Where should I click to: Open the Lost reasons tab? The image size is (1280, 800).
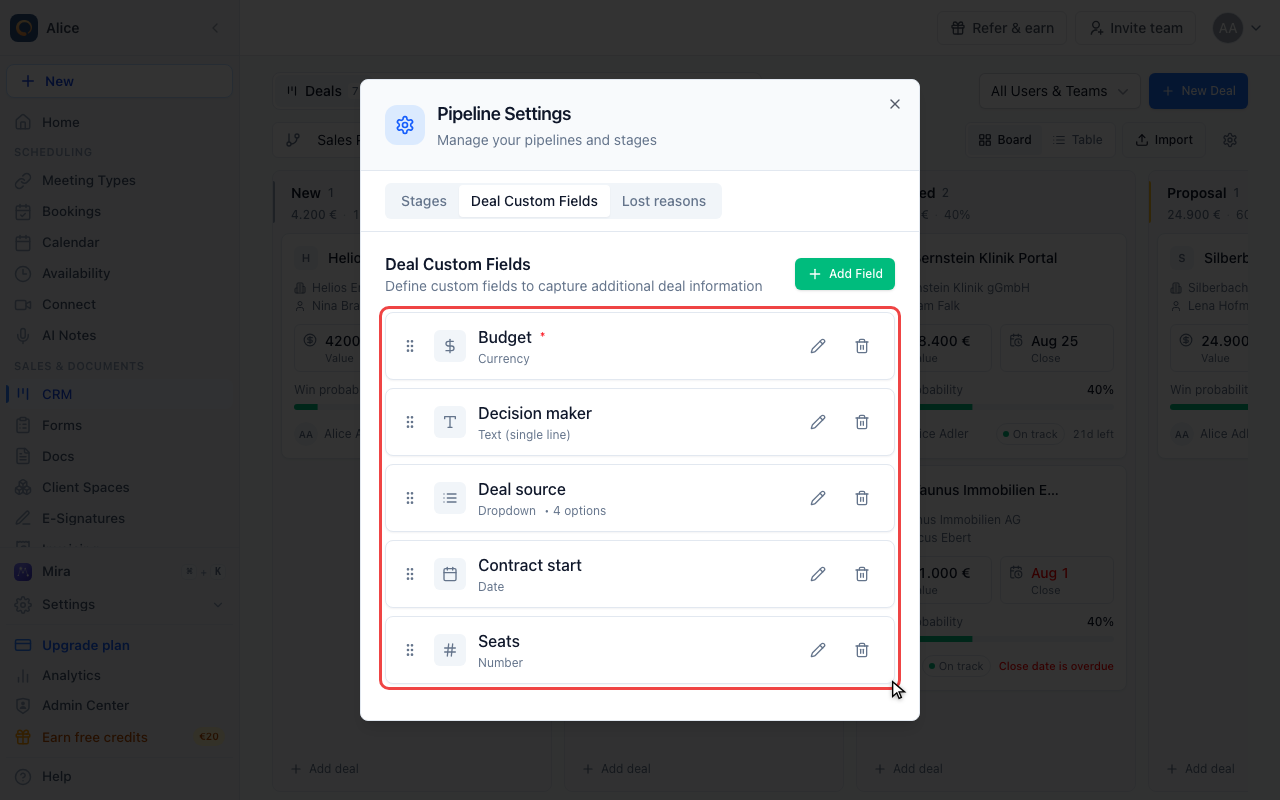[x=664, y=201]
